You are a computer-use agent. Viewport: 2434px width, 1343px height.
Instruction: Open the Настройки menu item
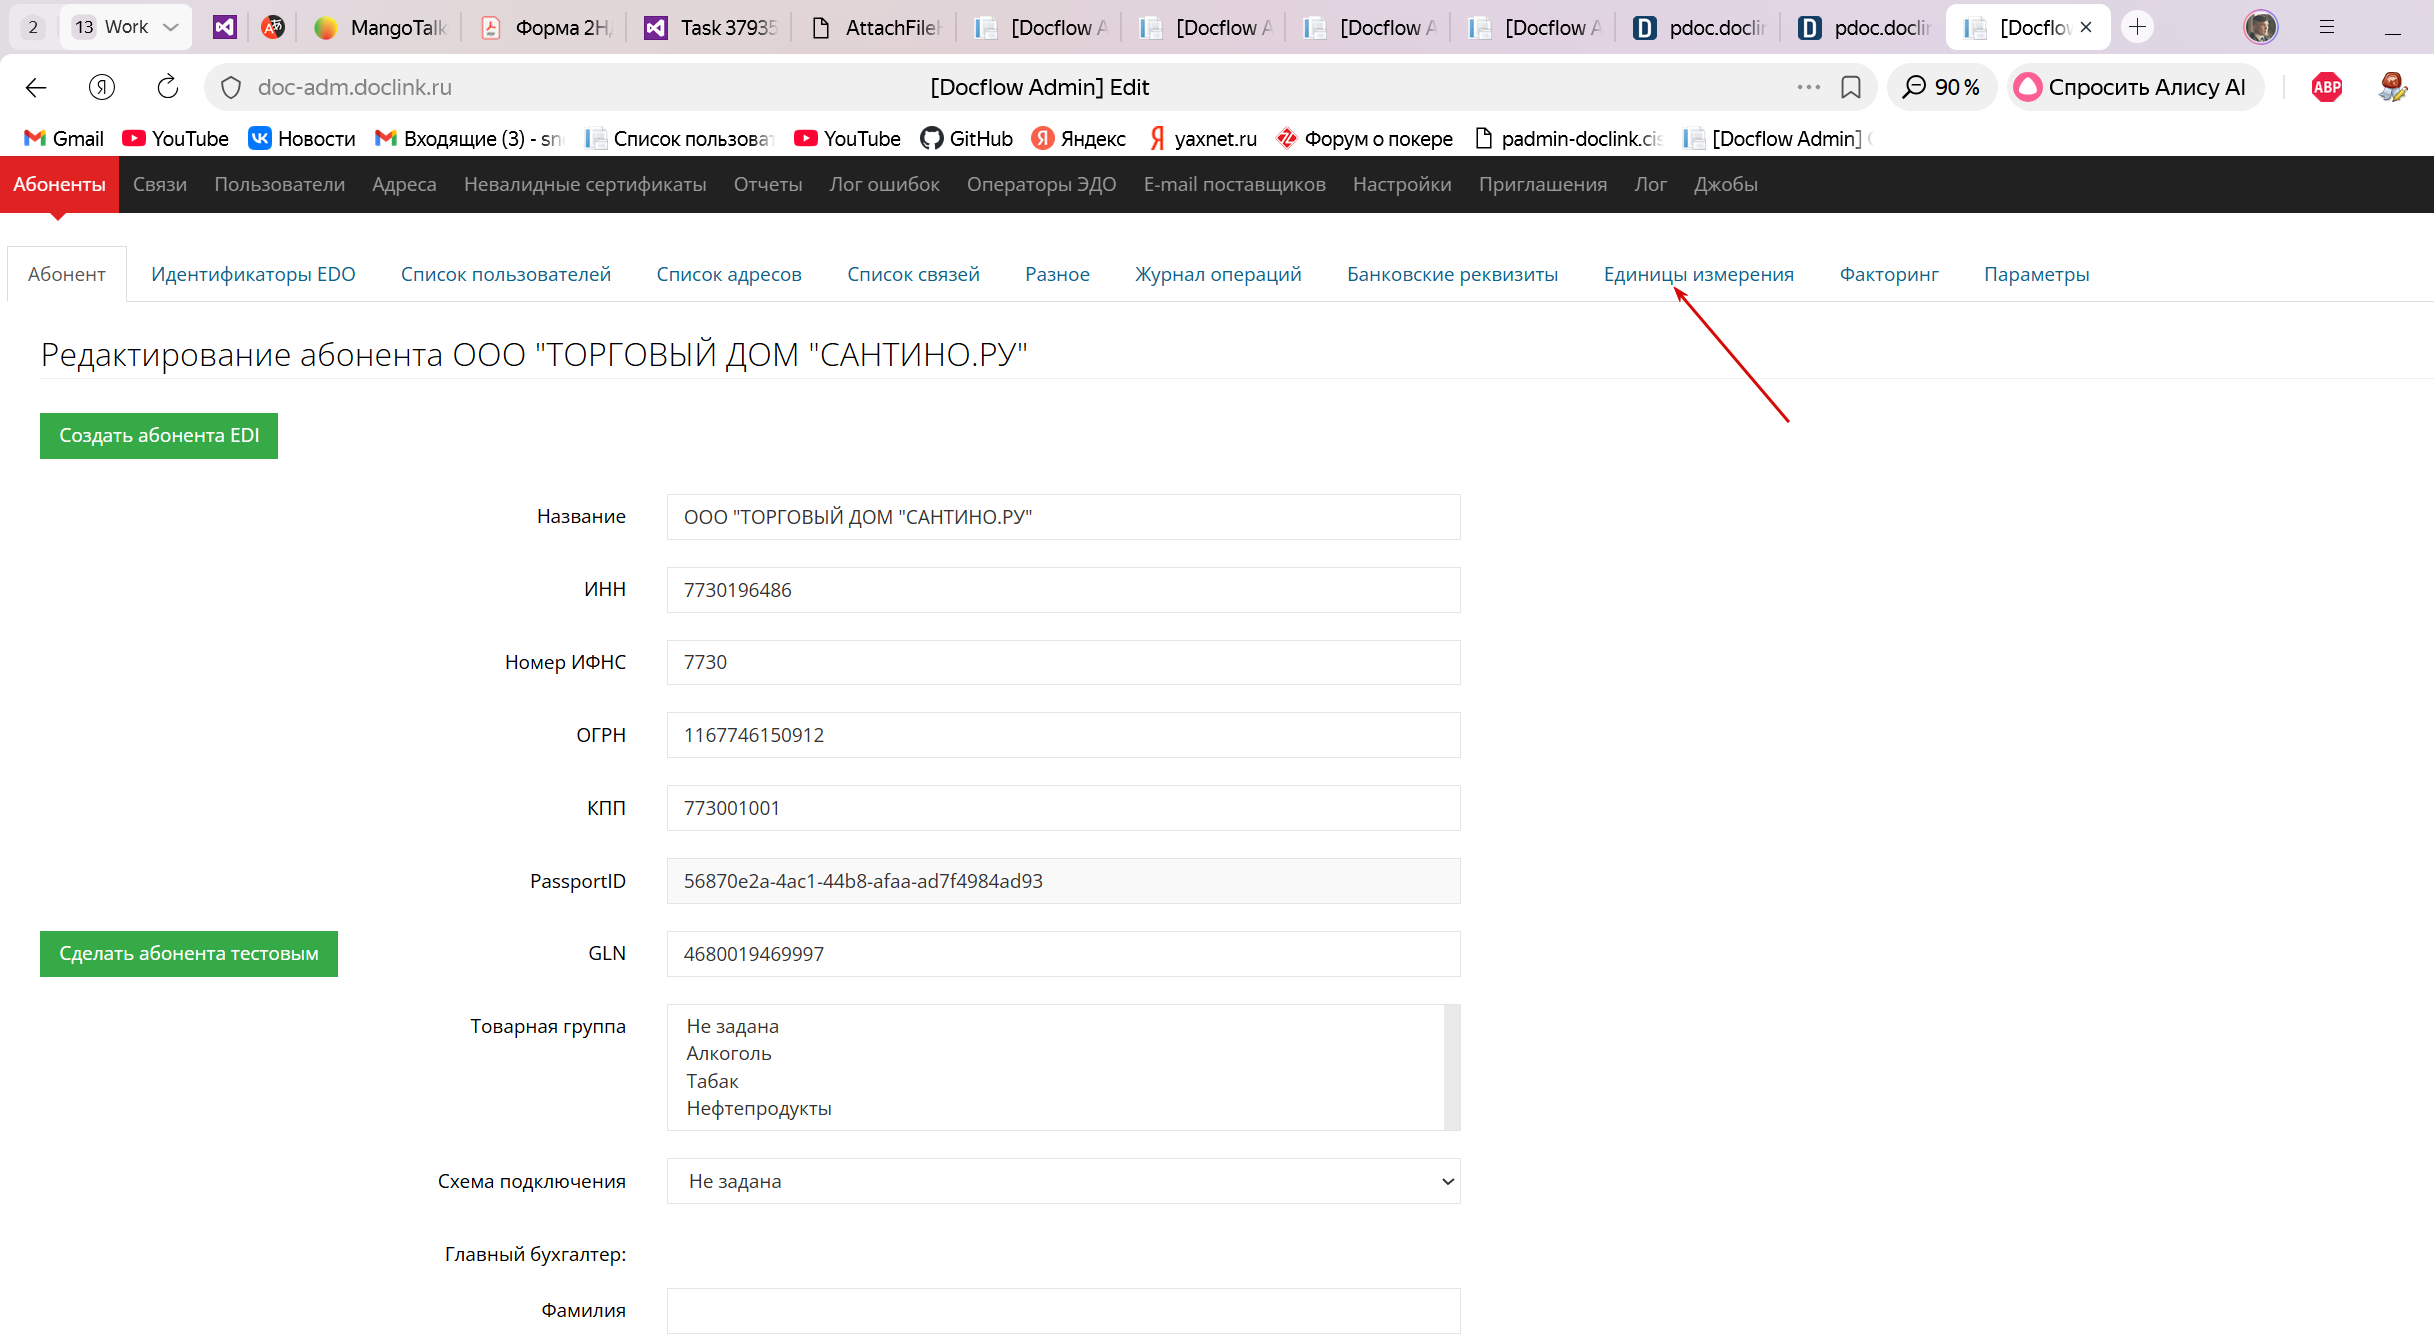(1402, 184)
